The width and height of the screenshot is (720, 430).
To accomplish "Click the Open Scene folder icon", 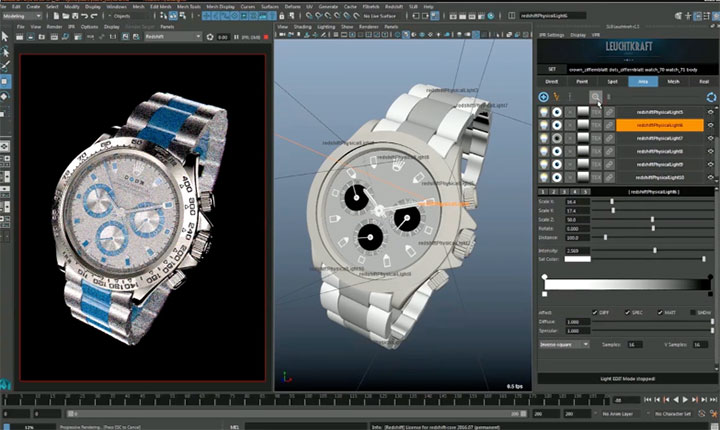I will point(66,16).
